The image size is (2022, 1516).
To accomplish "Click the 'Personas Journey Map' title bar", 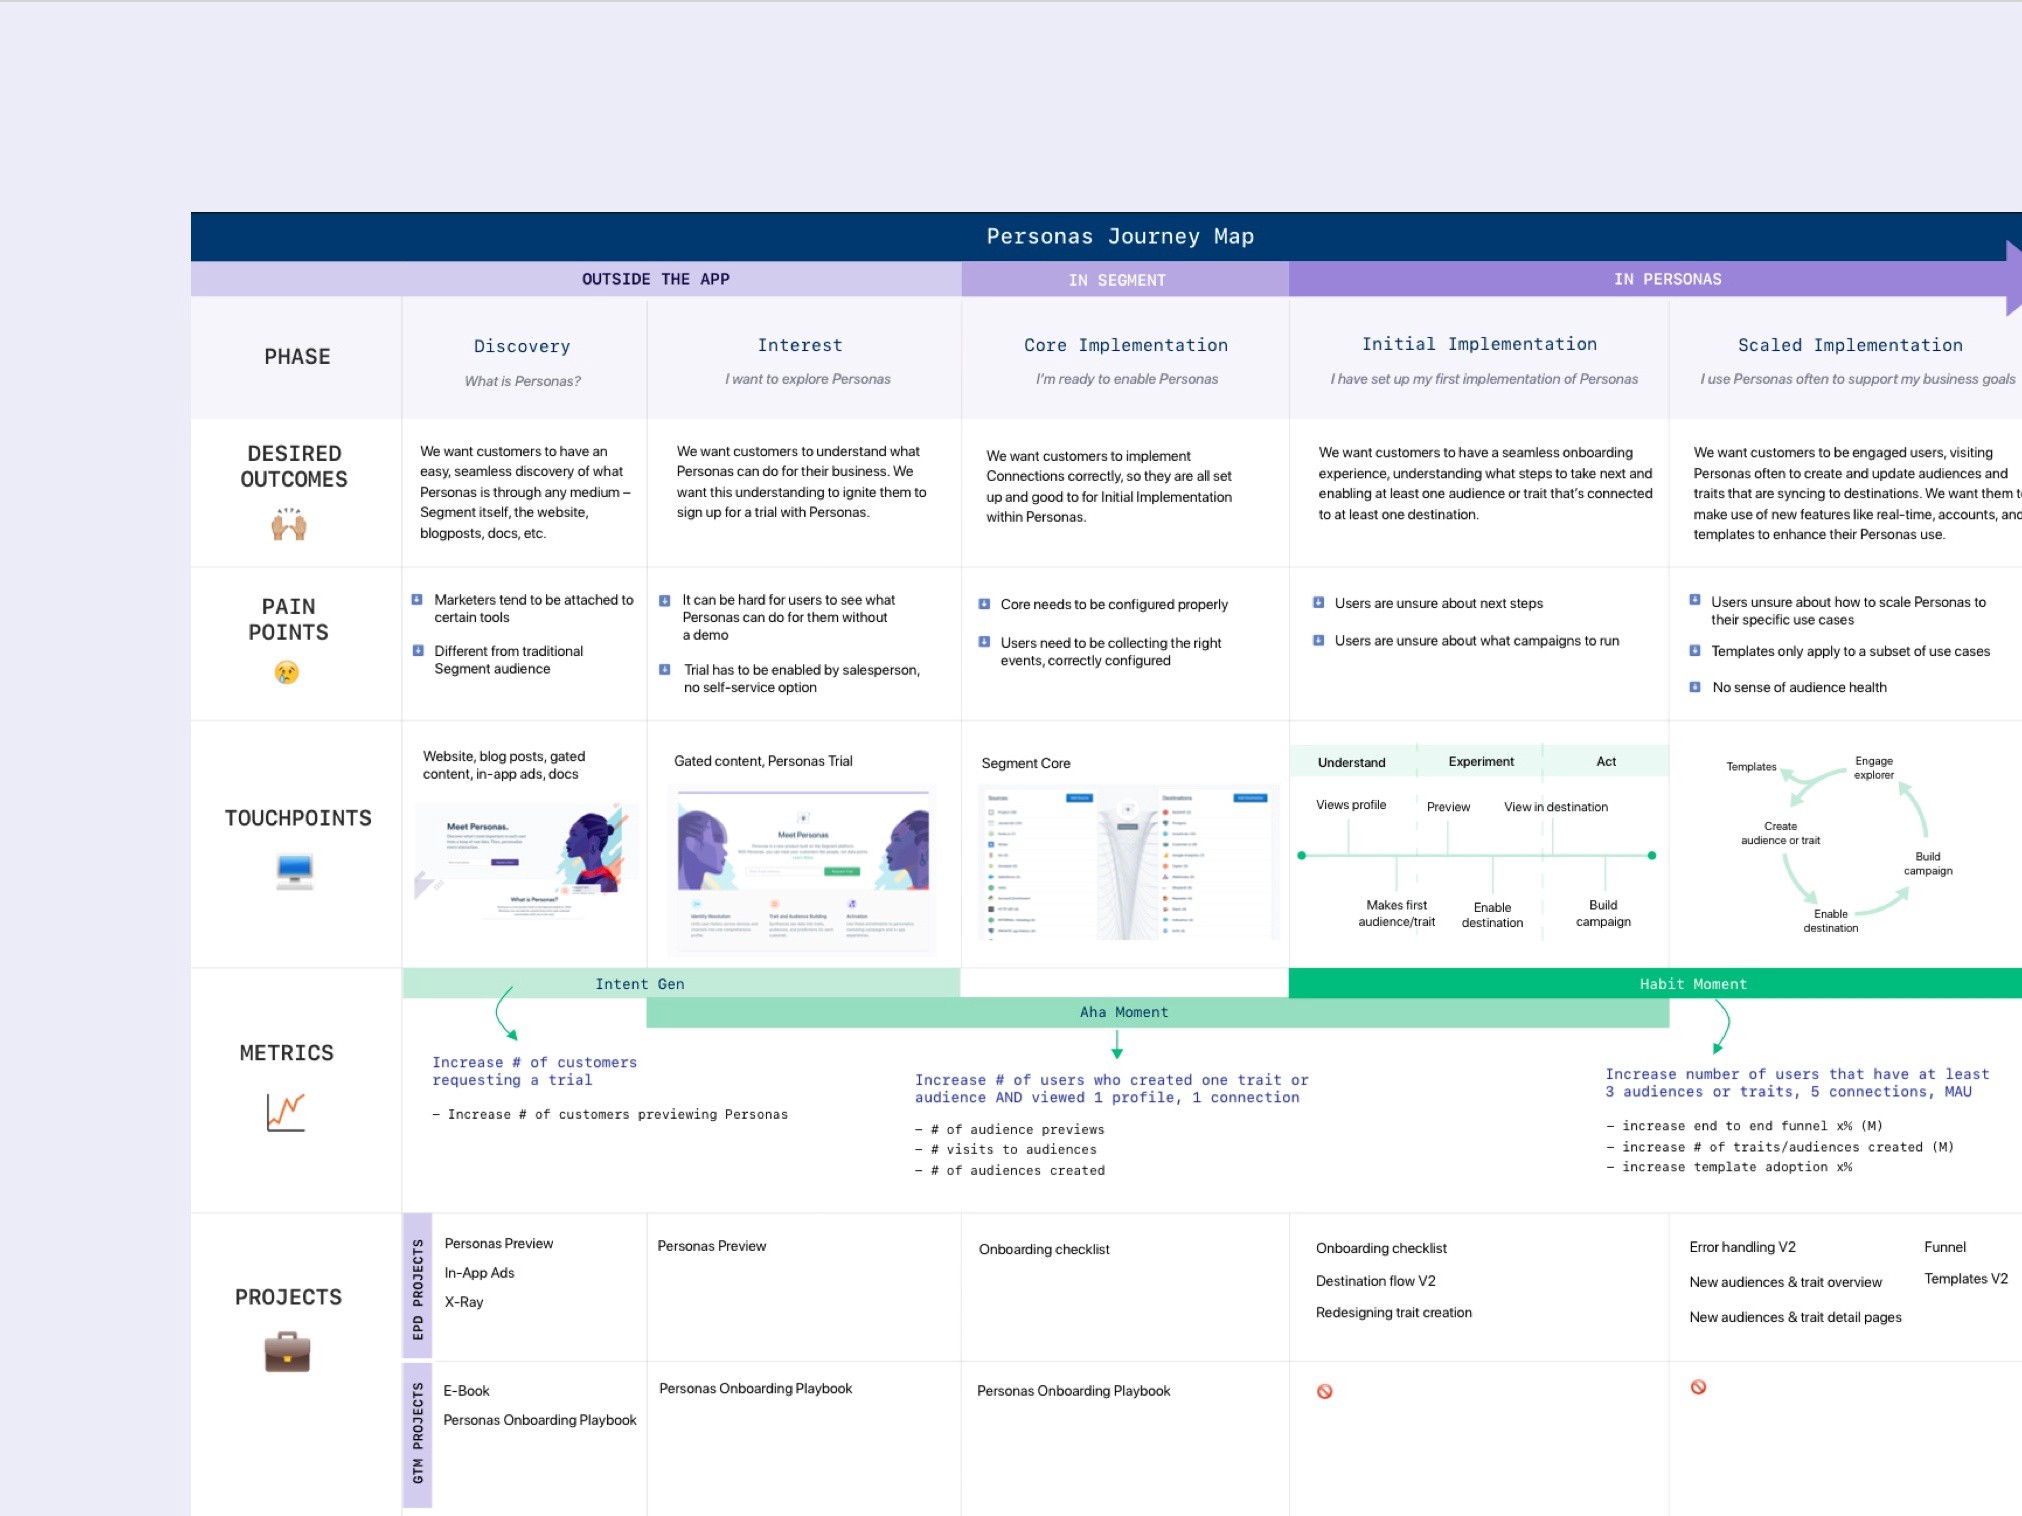I will click(1119, 237).
